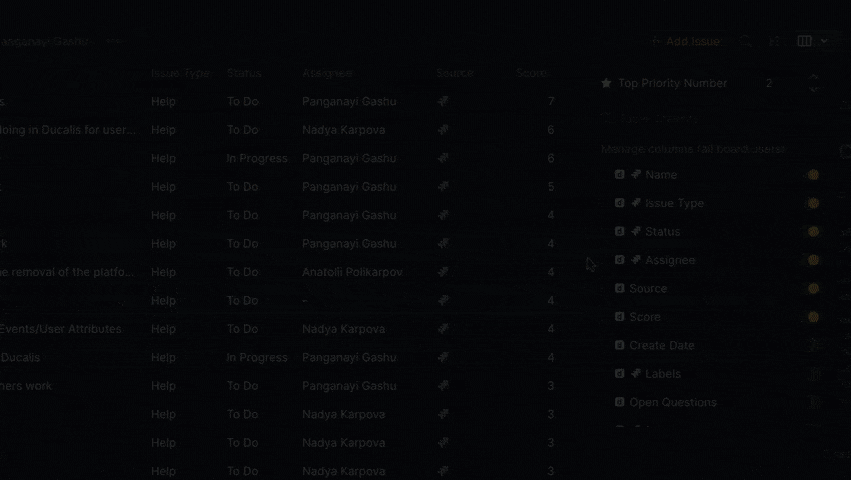The width and height of the screenshot is (851, 480).
Task: Sort by the Assignee column header
Action: (x=327, y=73)
